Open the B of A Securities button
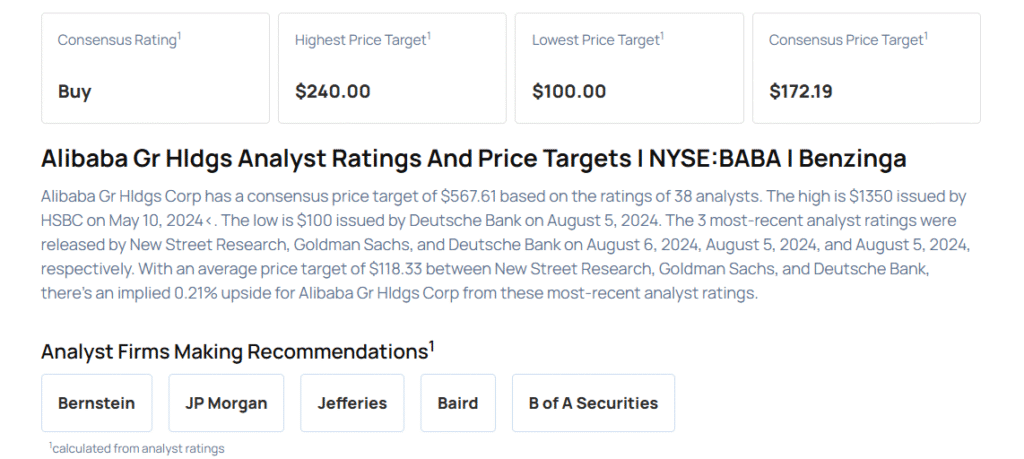The height and width of the screenshot is (459, 1024). coord(593,403)
